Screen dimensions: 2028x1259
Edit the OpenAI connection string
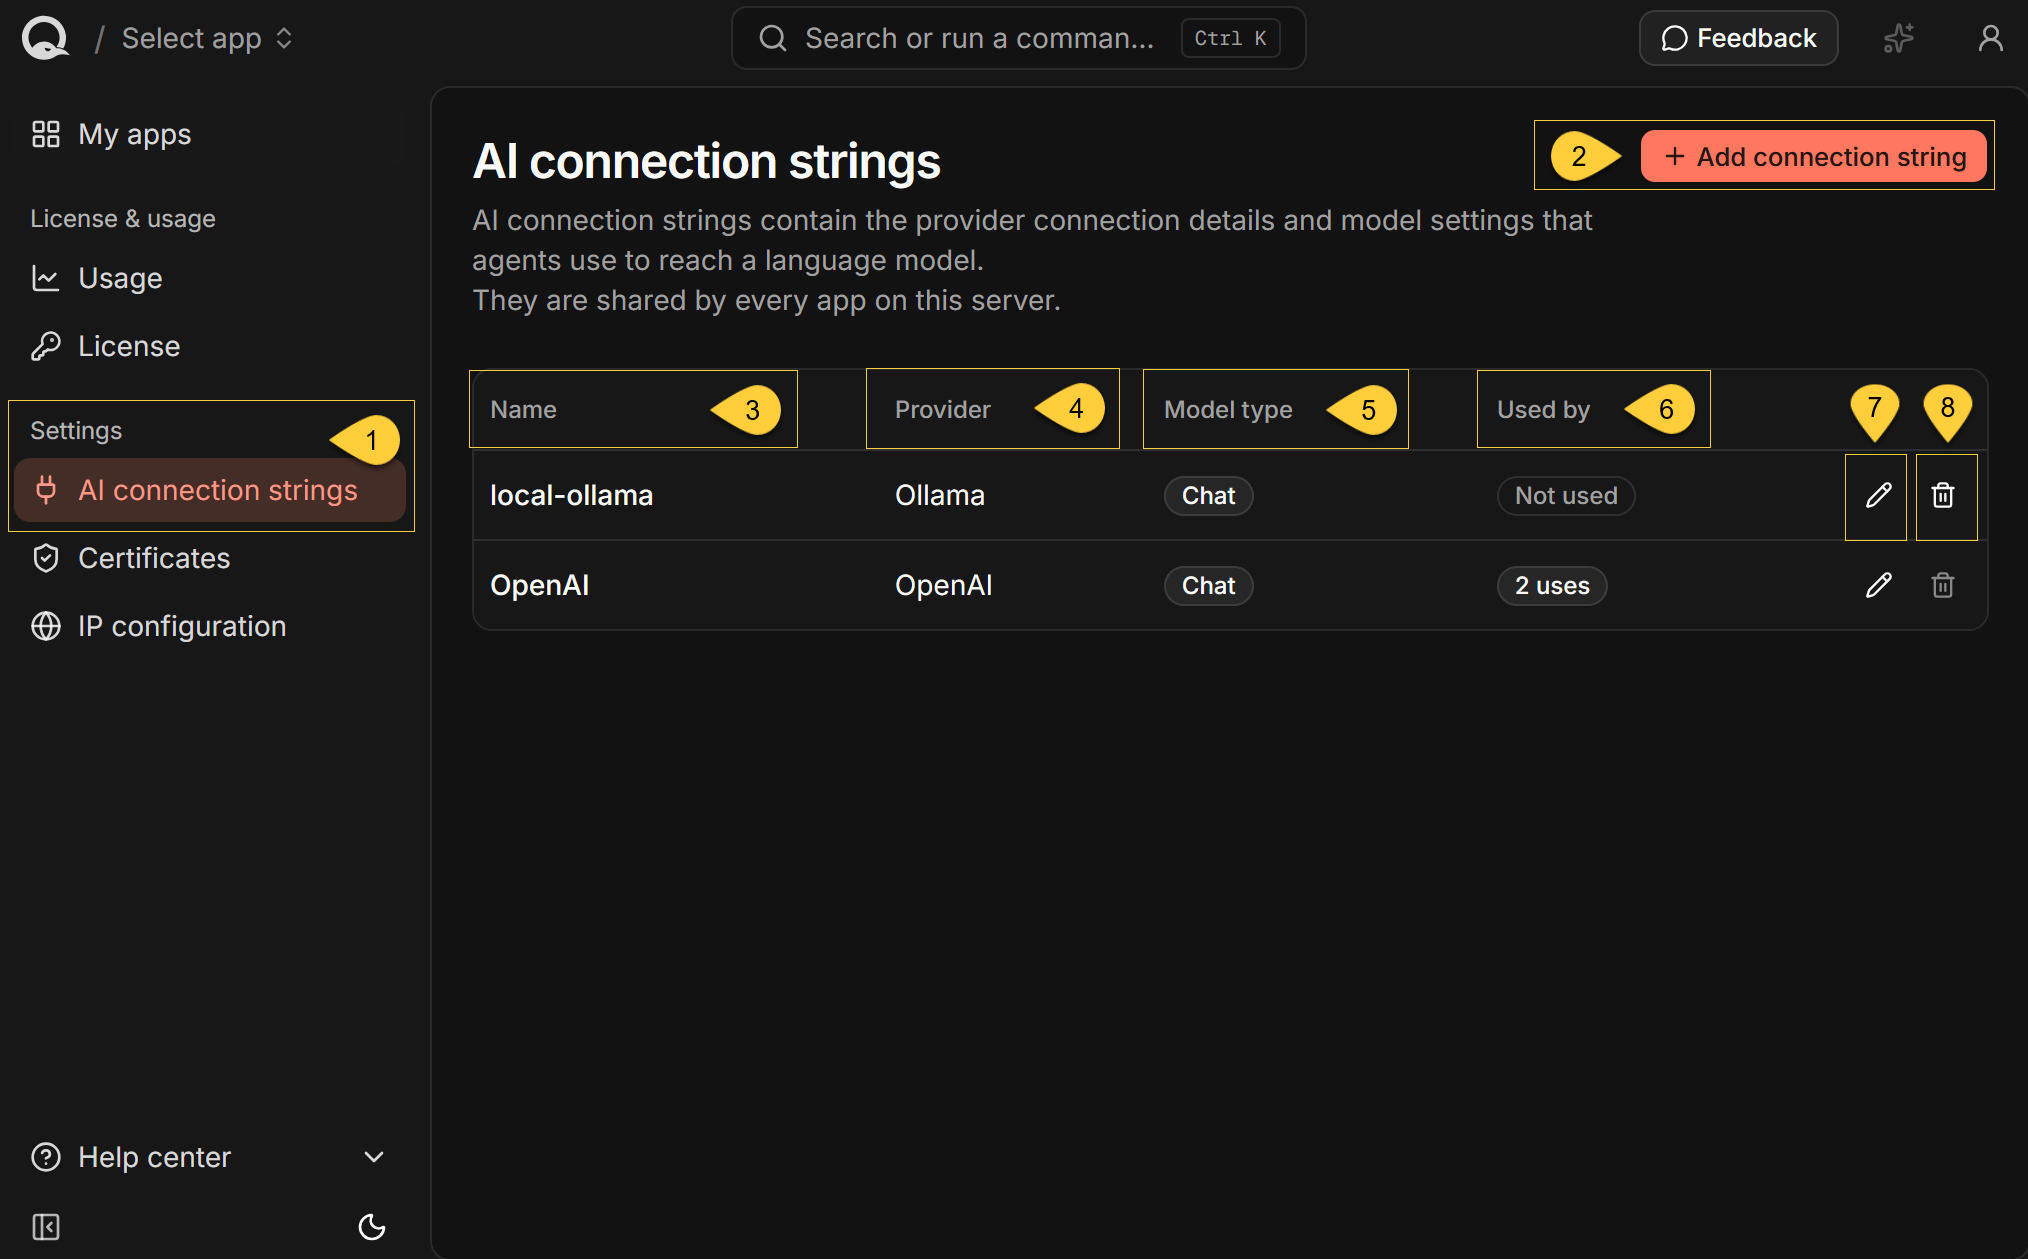[1878, 585]
